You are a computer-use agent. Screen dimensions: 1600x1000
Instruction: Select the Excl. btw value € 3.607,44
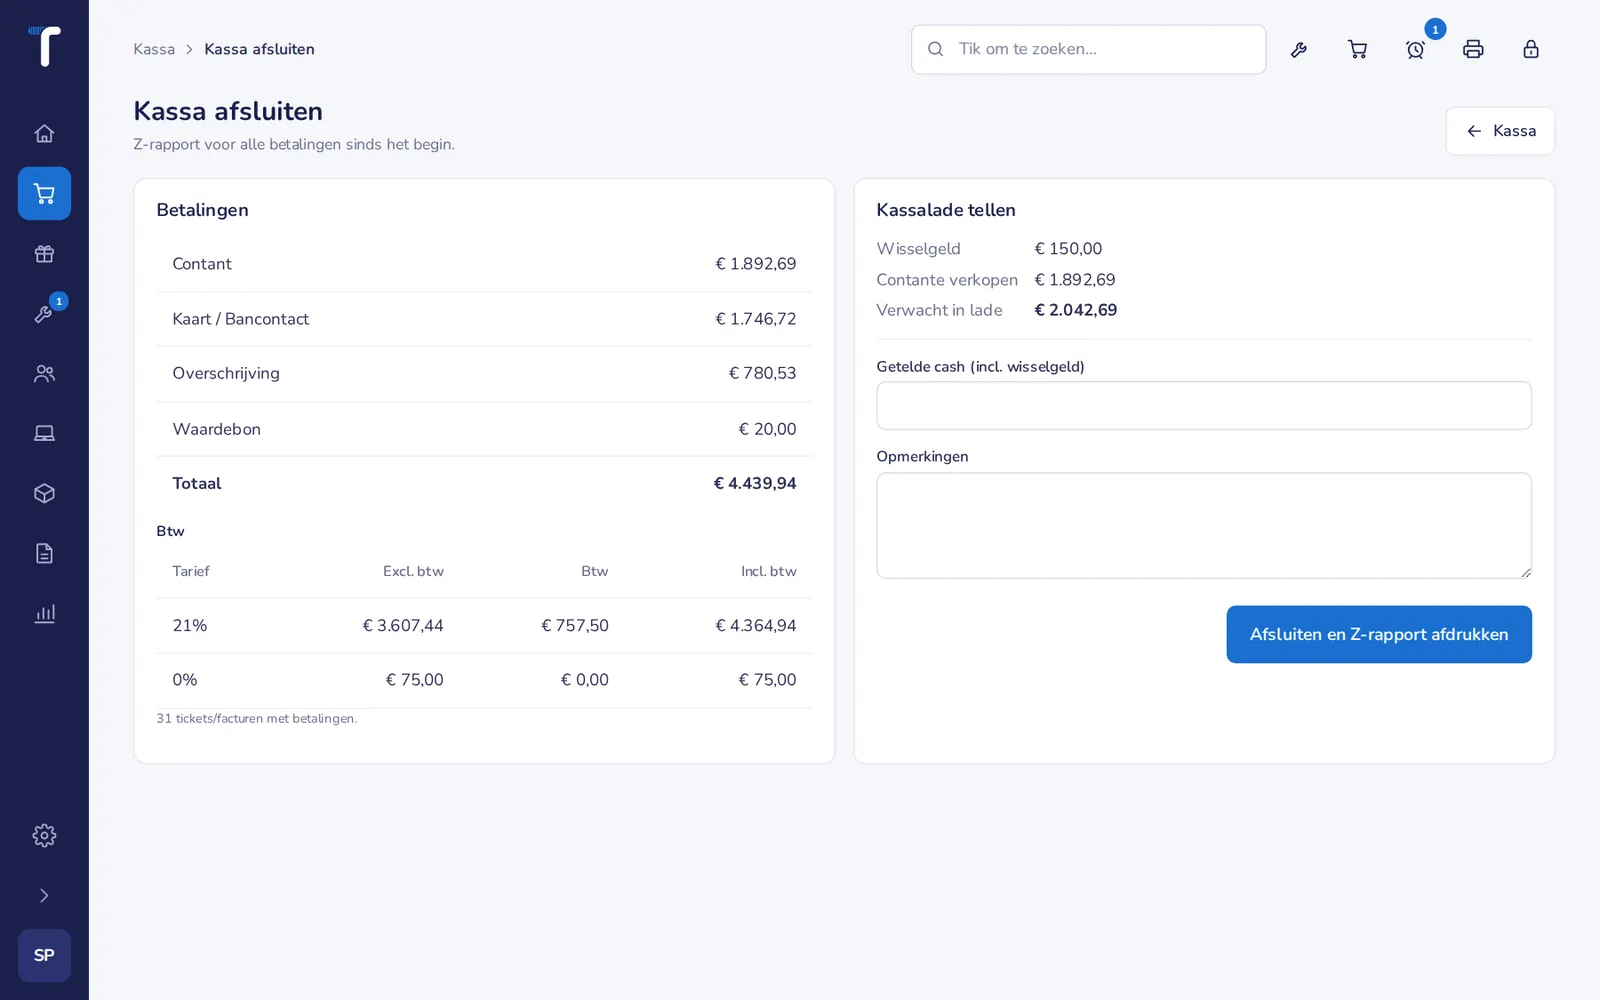tap(403, 625)
